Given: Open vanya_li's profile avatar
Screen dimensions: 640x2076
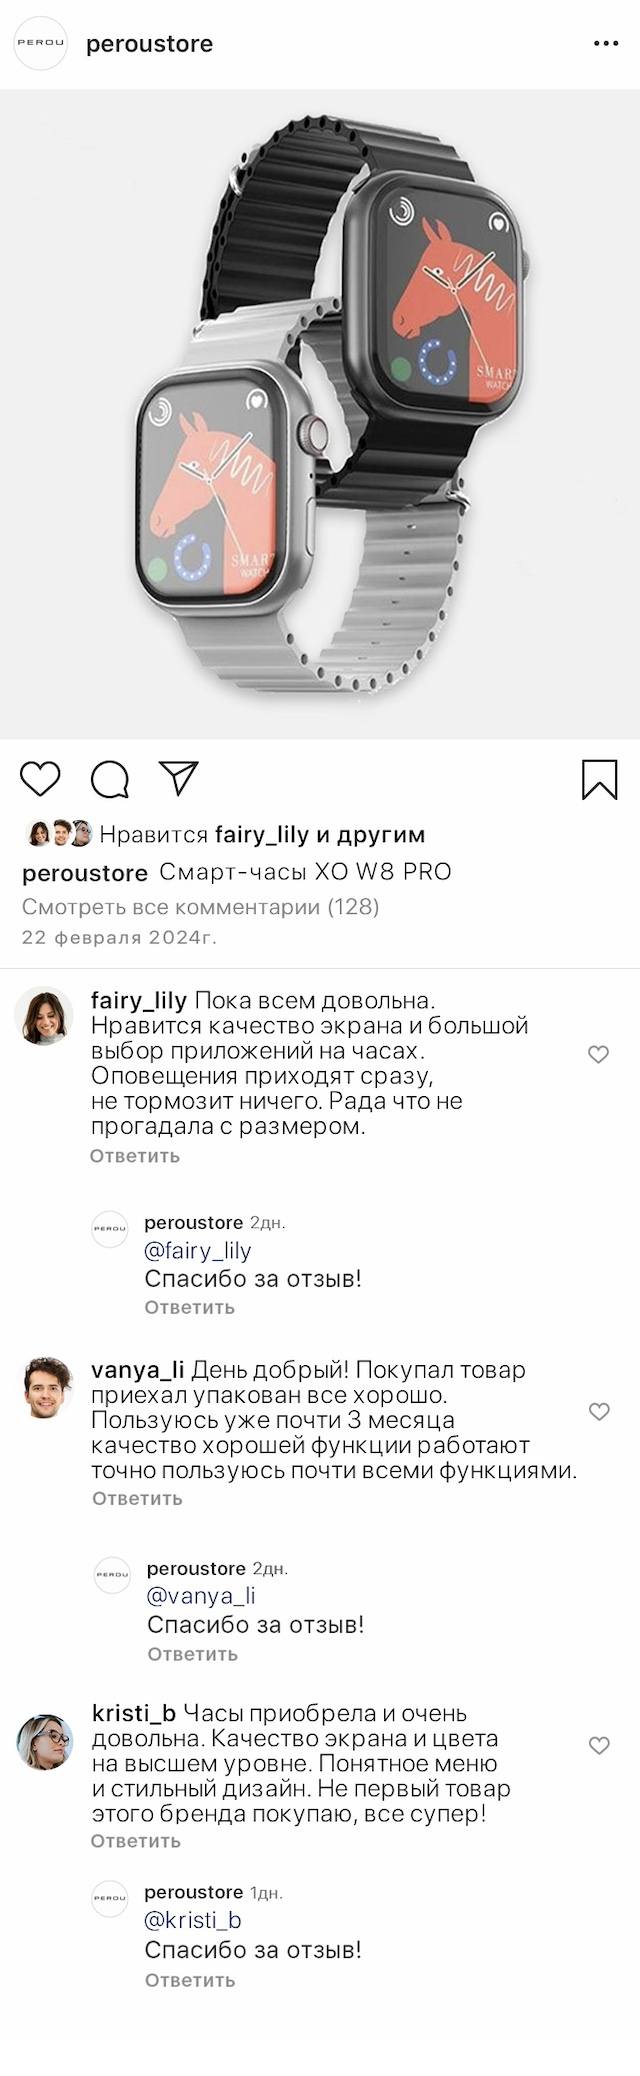Looking at the screenshot, I should [x=48, y=1388].
